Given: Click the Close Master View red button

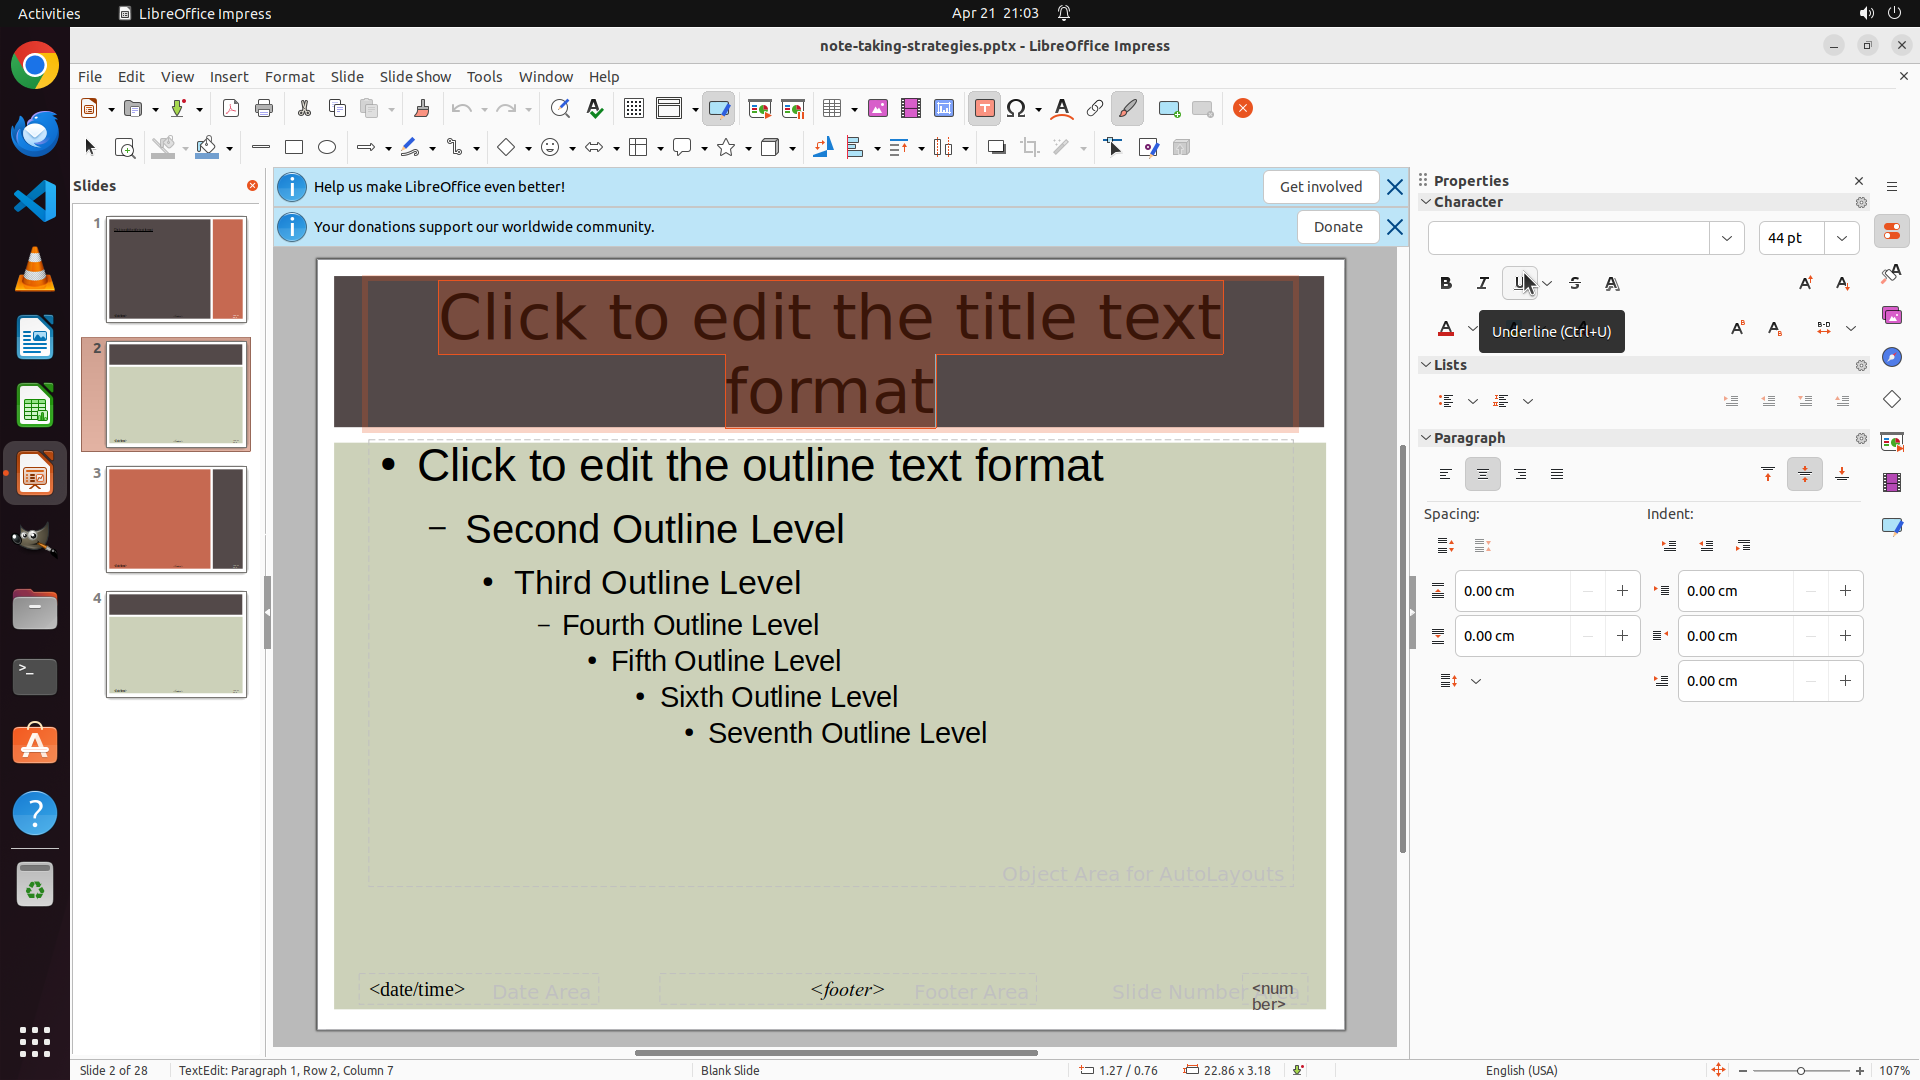Looking at the screenshot, I should point(1243,109).
